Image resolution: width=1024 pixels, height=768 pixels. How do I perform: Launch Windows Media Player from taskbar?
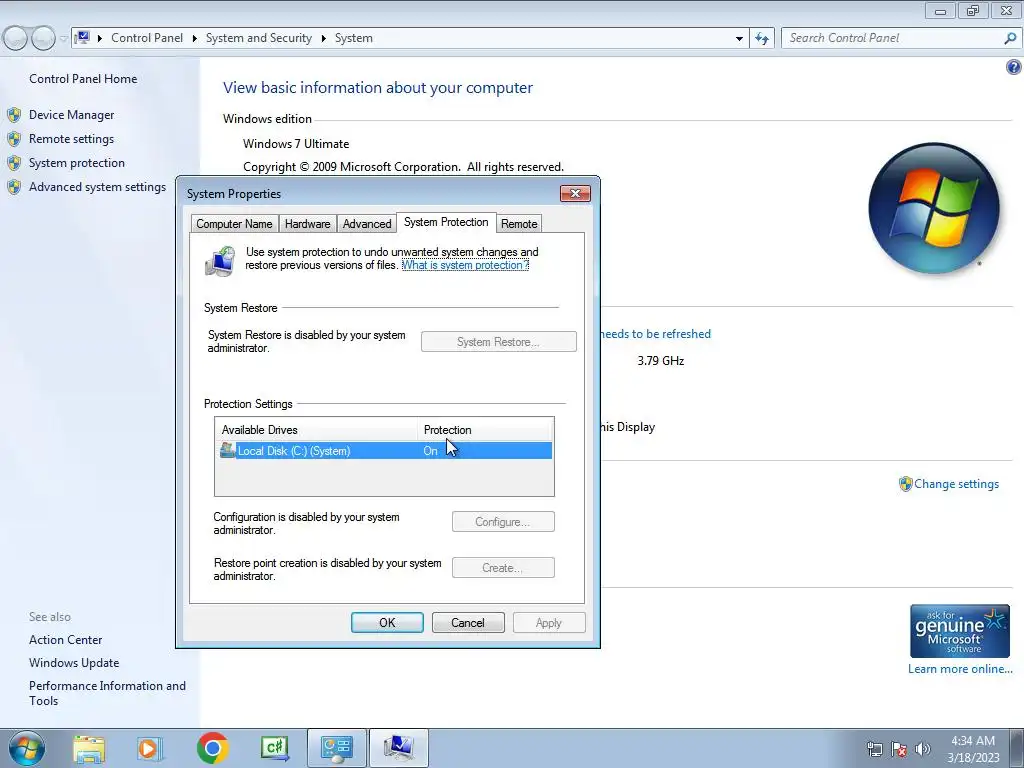pos(149,749)
